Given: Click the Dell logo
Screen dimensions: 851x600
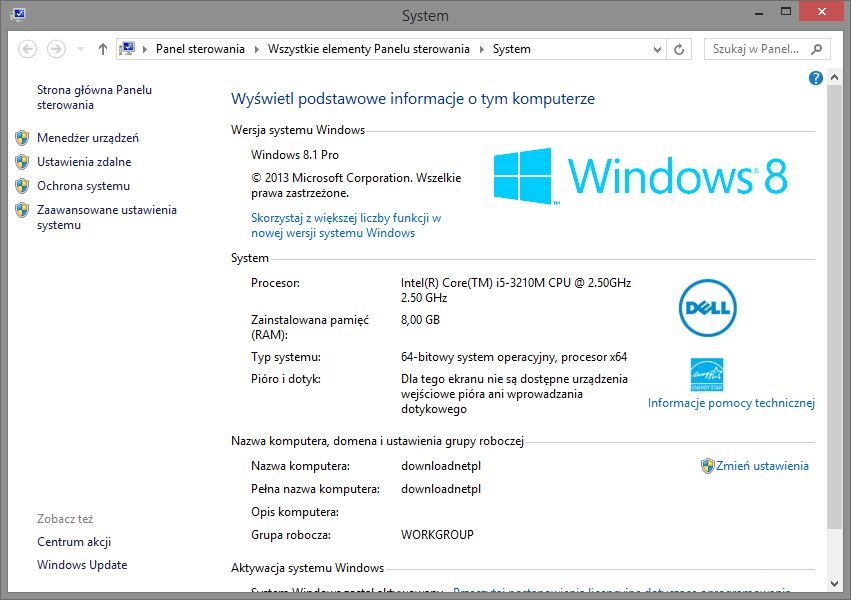Looking at the screenshot, I should [708, 308].
